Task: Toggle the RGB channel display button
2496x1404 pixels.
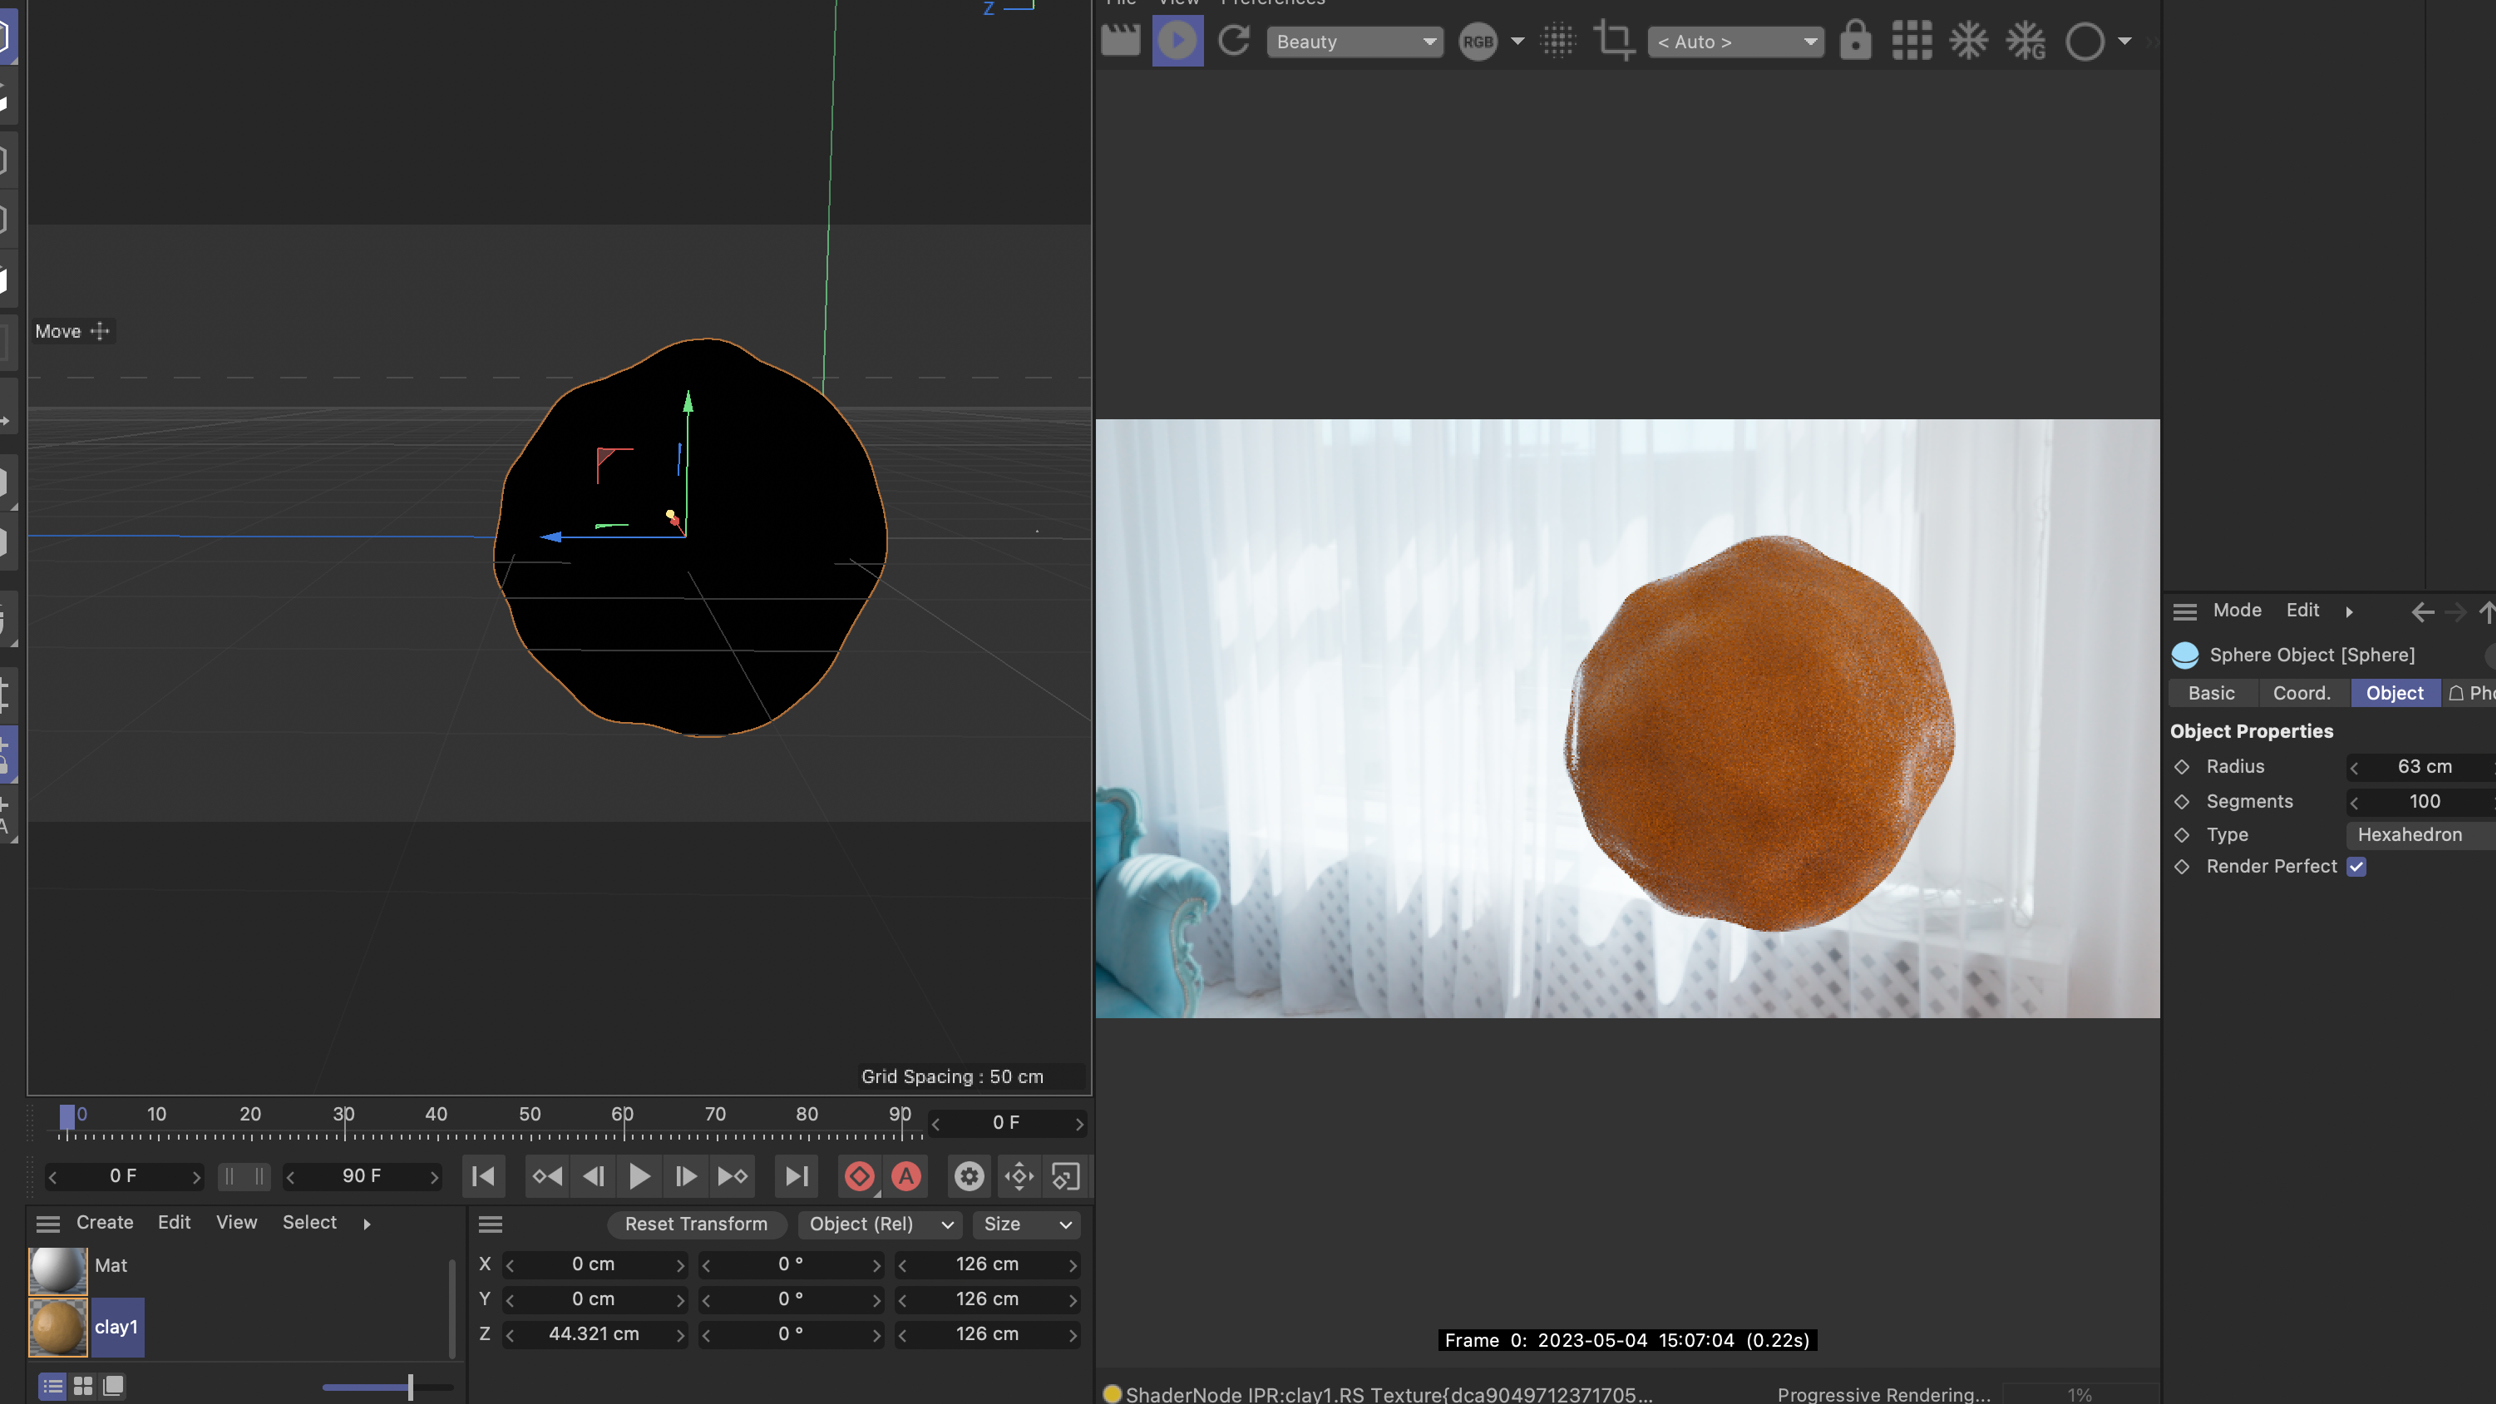Action: point(1478,41)
